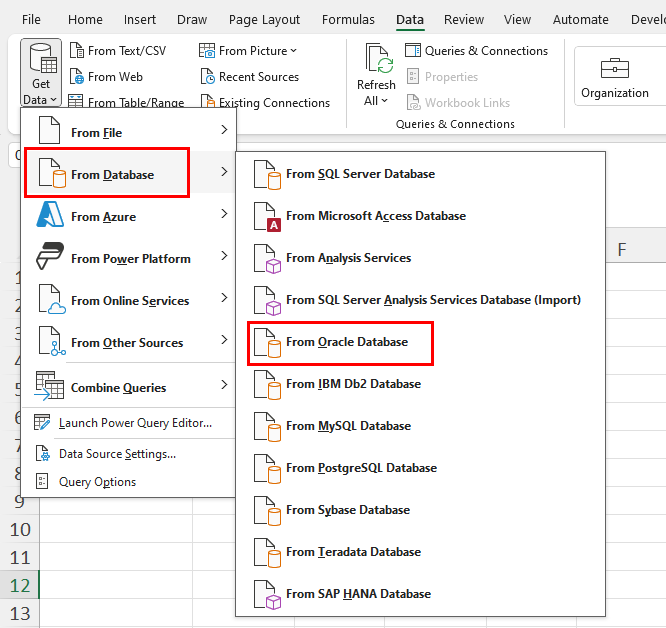Expand the From Other Sources submenu arrow
The width and height of the screenshot is (666, 628).
224,340
